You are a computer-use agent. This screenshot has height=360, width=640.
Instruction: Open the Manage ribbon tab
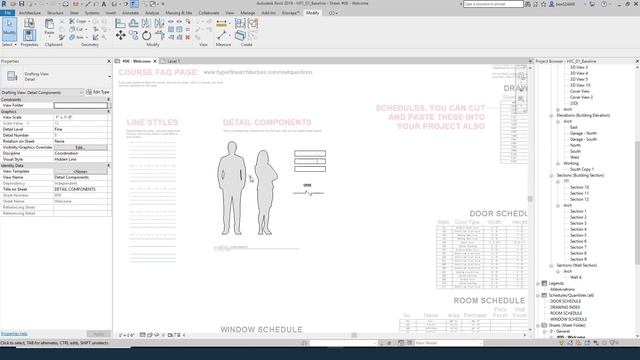248,13
